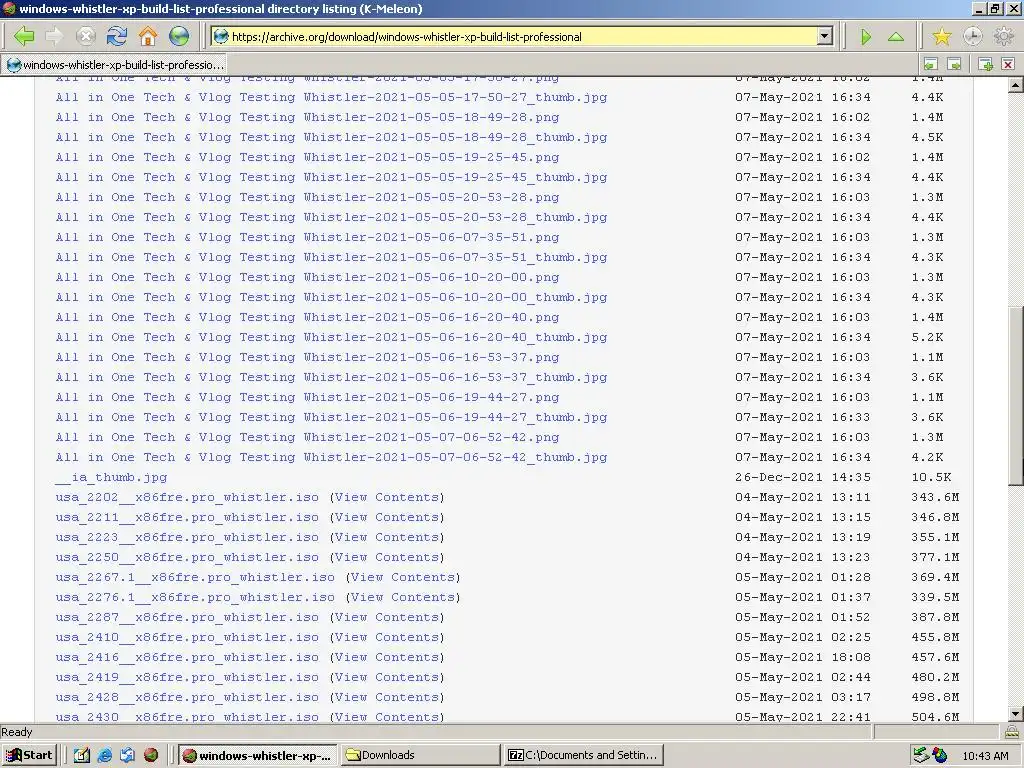1024x768 pixels.
Task: View Contents of usa_2416 iso
Action: click(x=387, y=657)
